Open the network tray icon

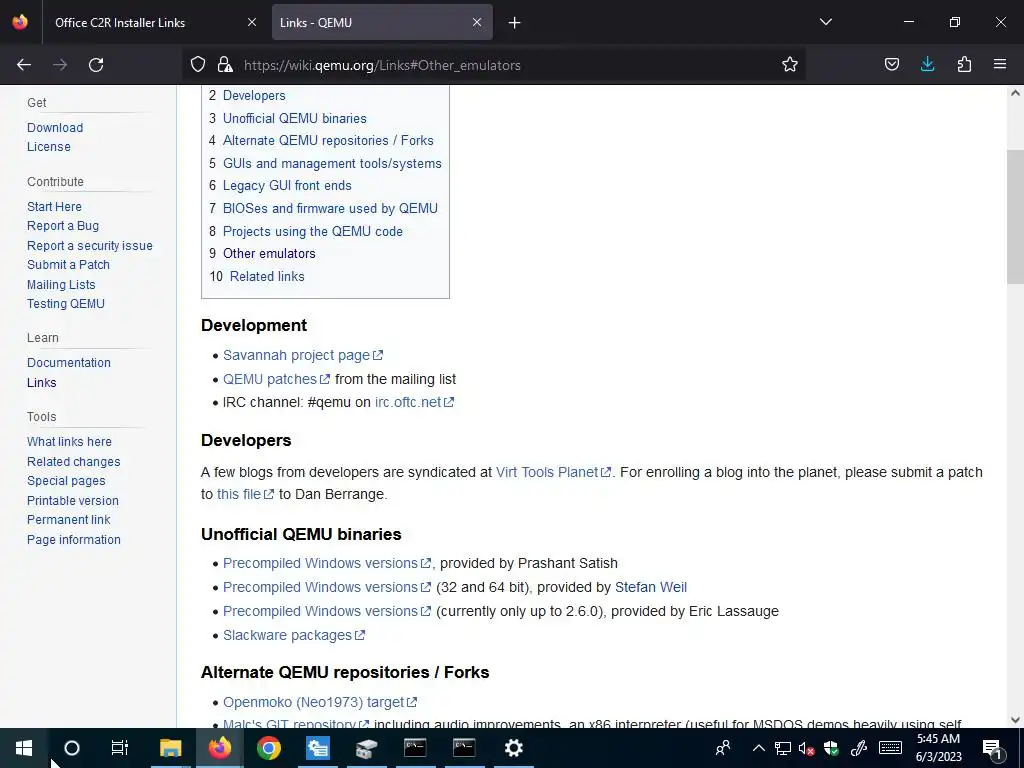pos(782,748)
